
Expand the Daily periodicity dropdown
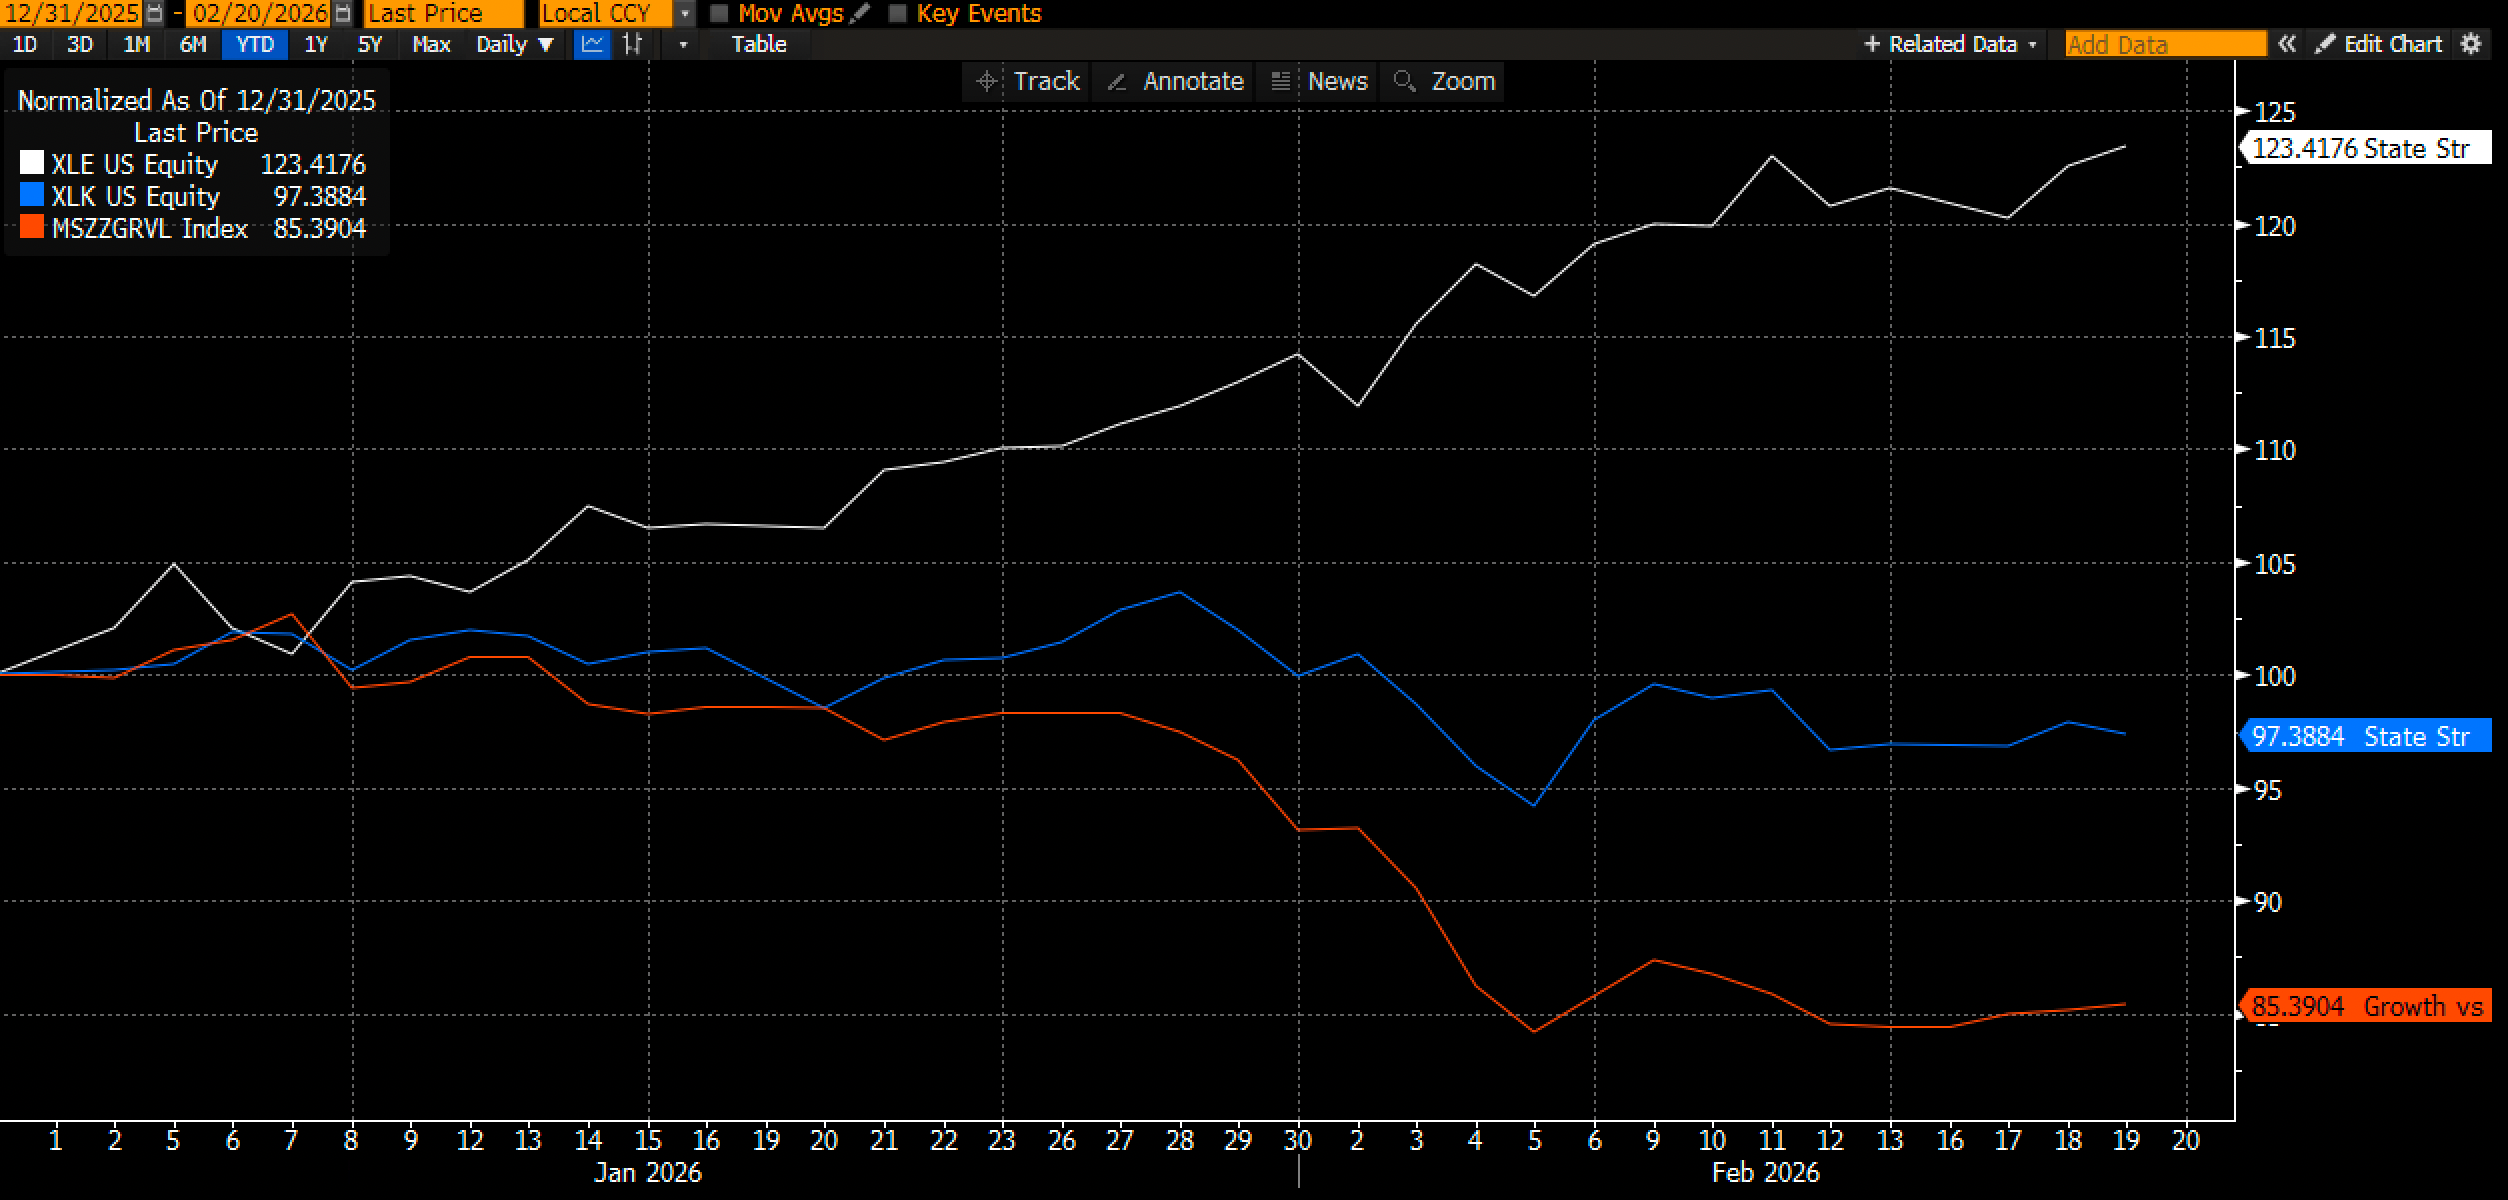[514, 44]
